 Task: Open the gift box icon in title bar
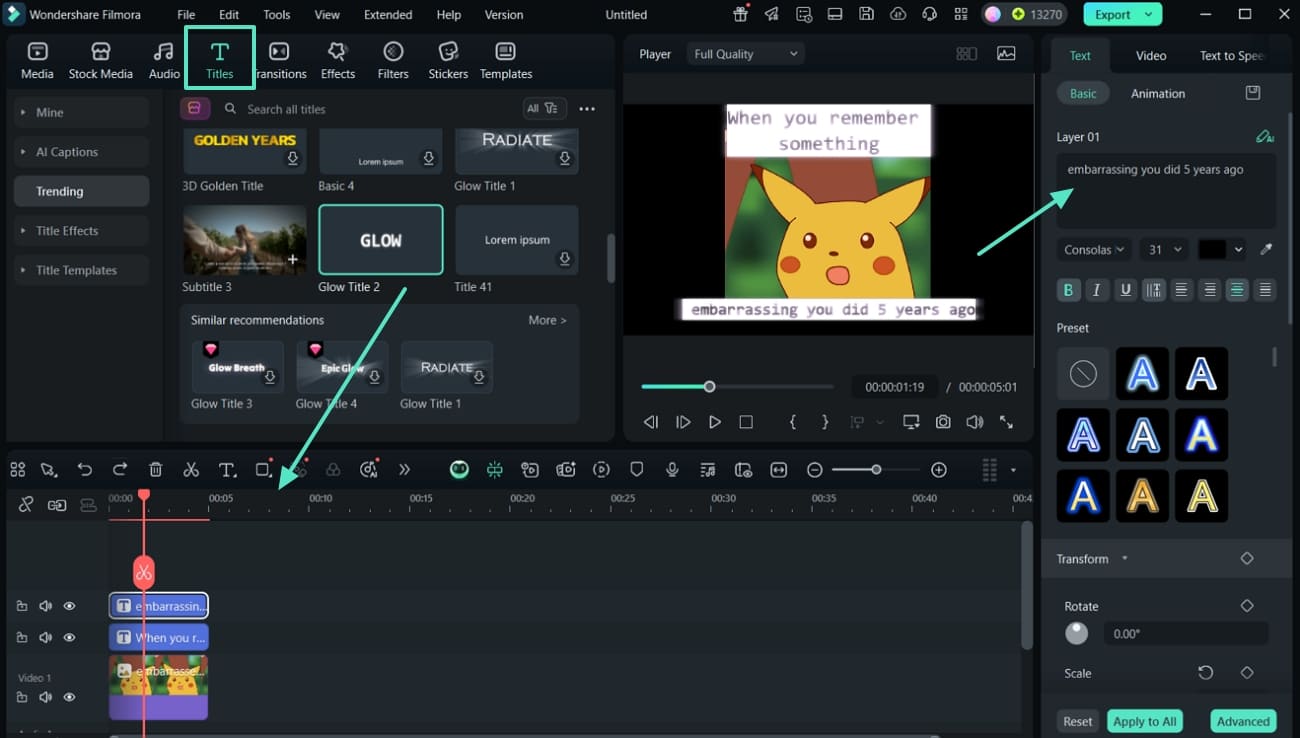[740, 14]
